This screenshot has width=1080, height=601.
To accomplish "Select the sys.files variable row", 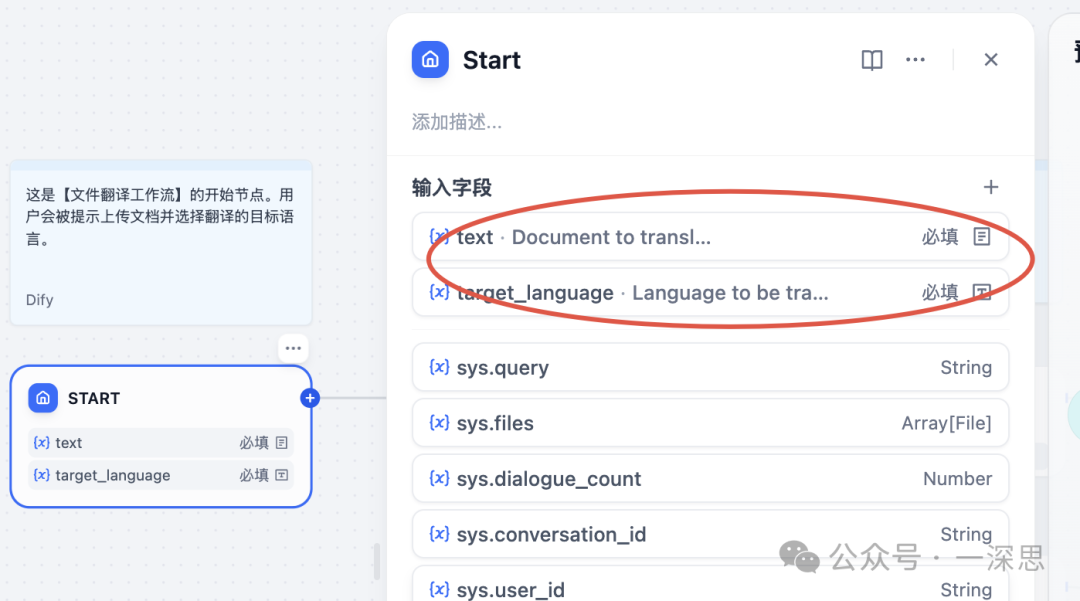I will pos(710,423).
